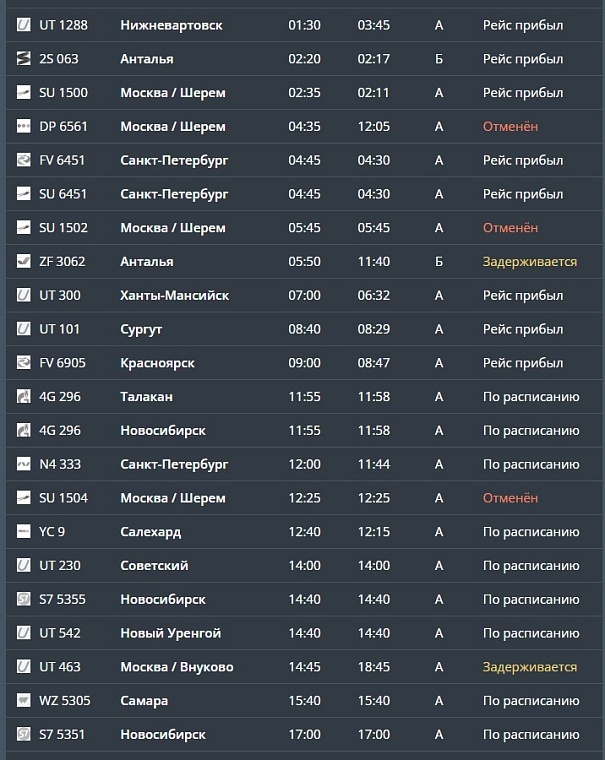
Task: Click terminal Б in the 2S 063 row
Action: [x=439, y=59]
